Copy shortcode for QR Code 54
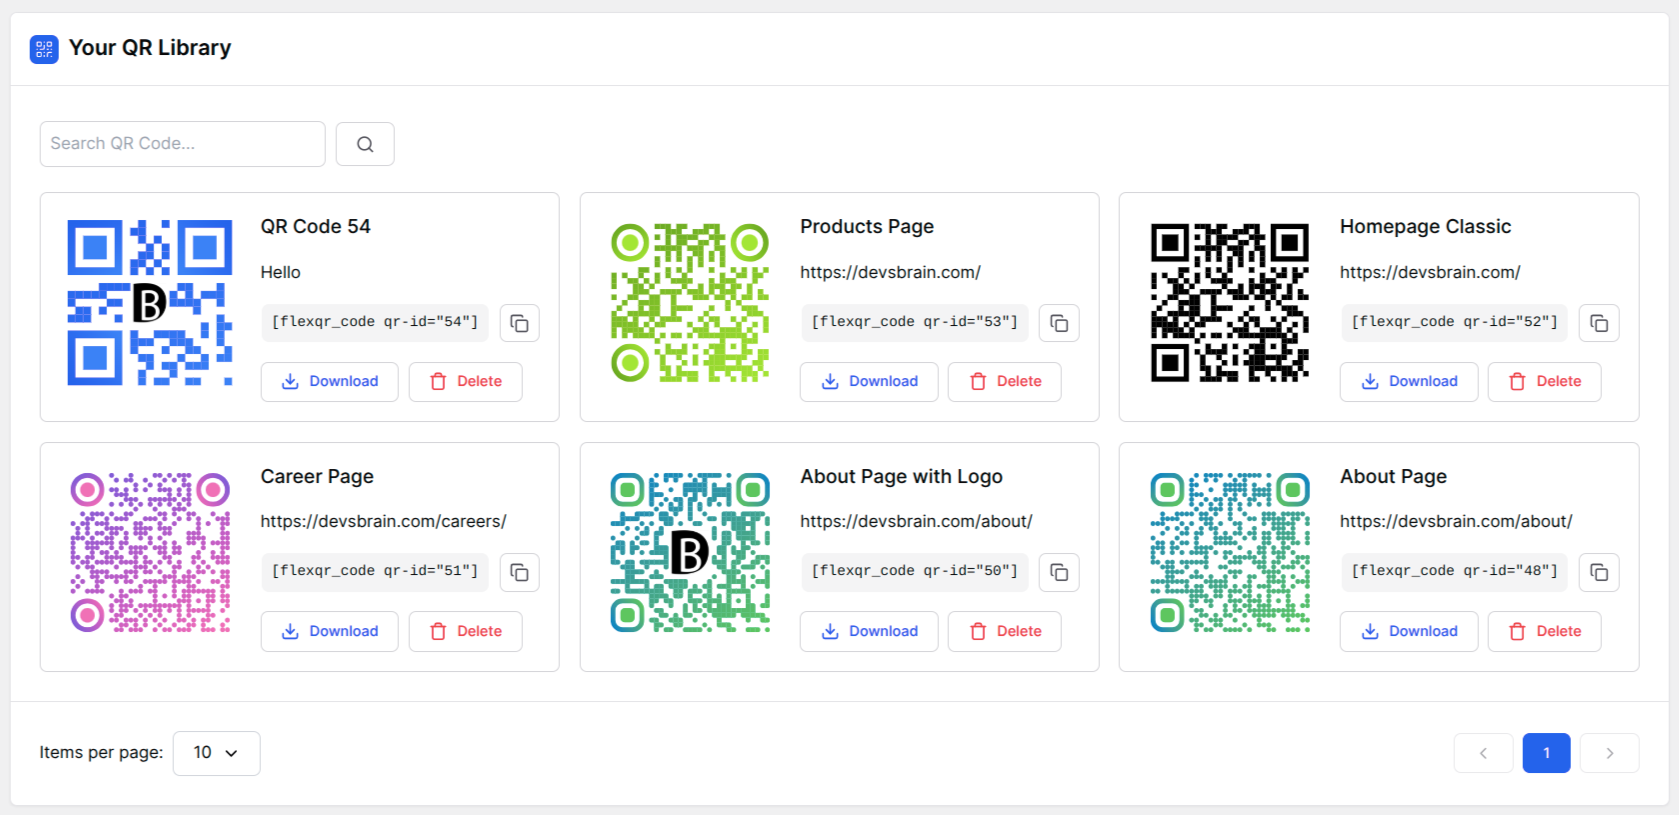The height and width of the screenshot is (815, 1679). pos(520,323)
